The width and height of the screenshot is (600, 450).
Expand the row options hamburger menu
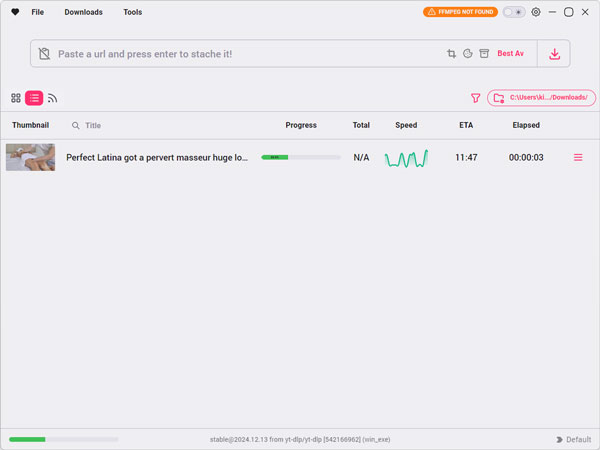(x=578, y=157)
